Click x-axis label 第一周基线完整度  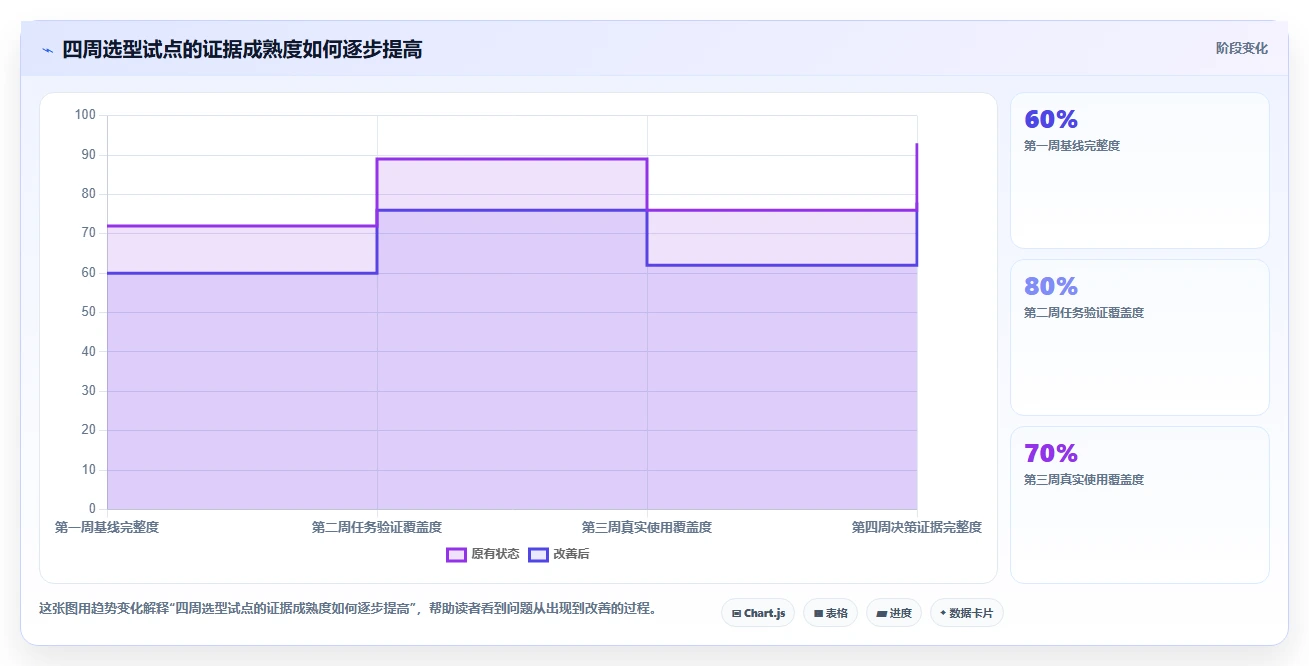[107, 527]
